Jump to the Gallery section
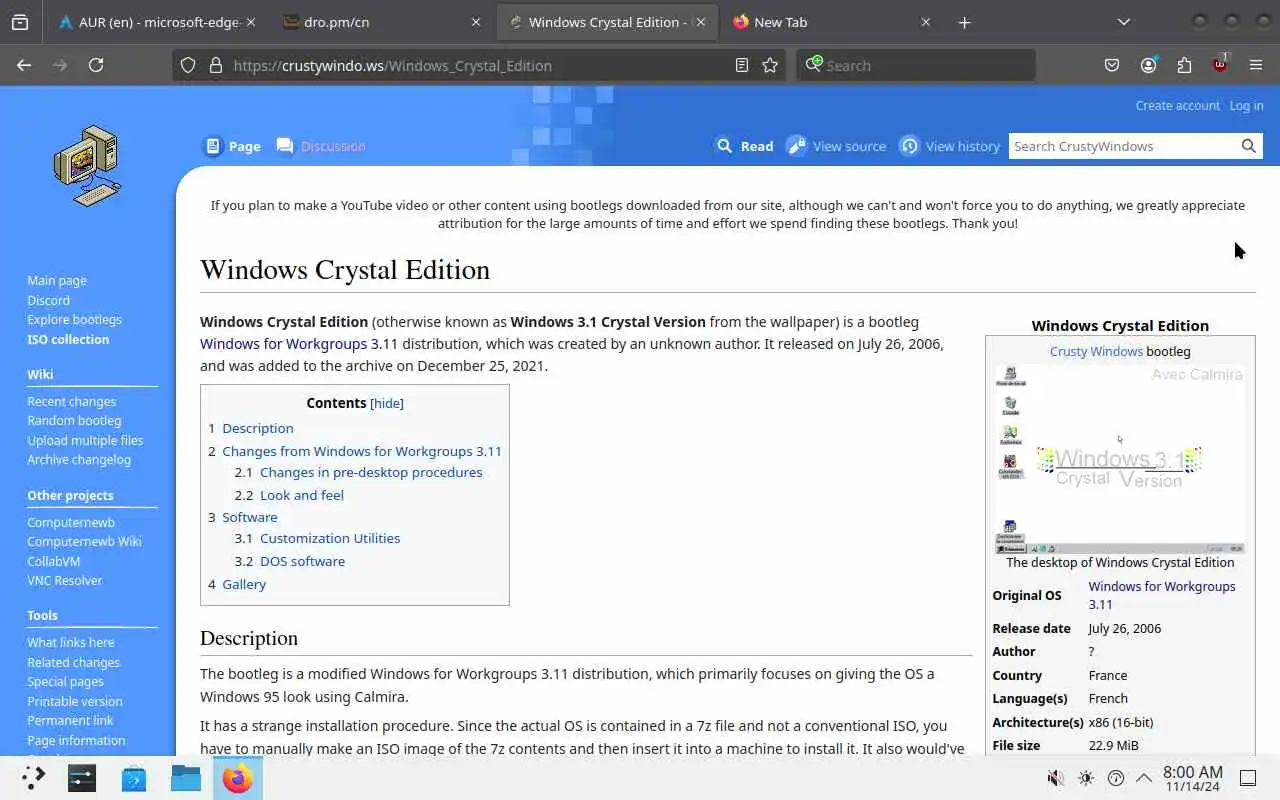The width and height of the screenshot is (1280, 800). [x=244, y=584]
